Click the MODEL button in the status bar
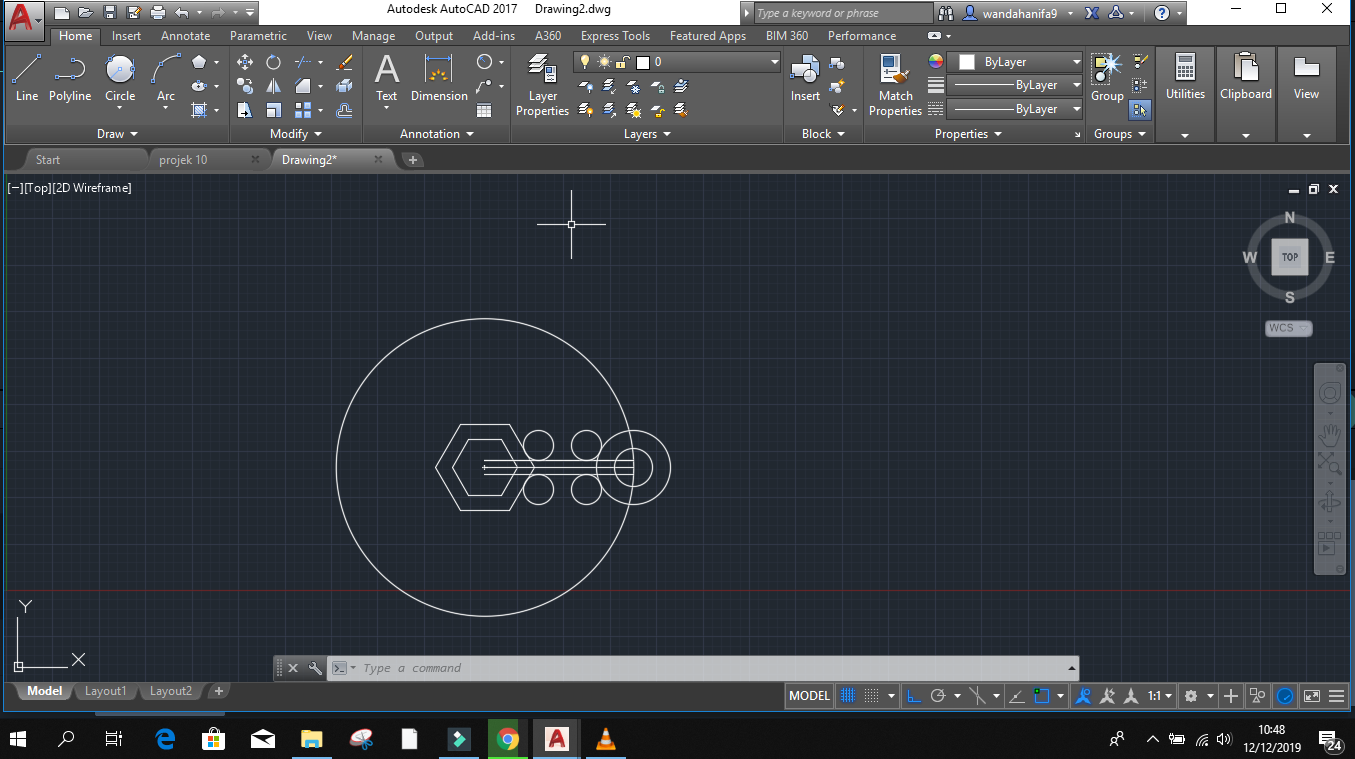The width and height of the screenshot is (1355, 759). click(x=808, y=695)
